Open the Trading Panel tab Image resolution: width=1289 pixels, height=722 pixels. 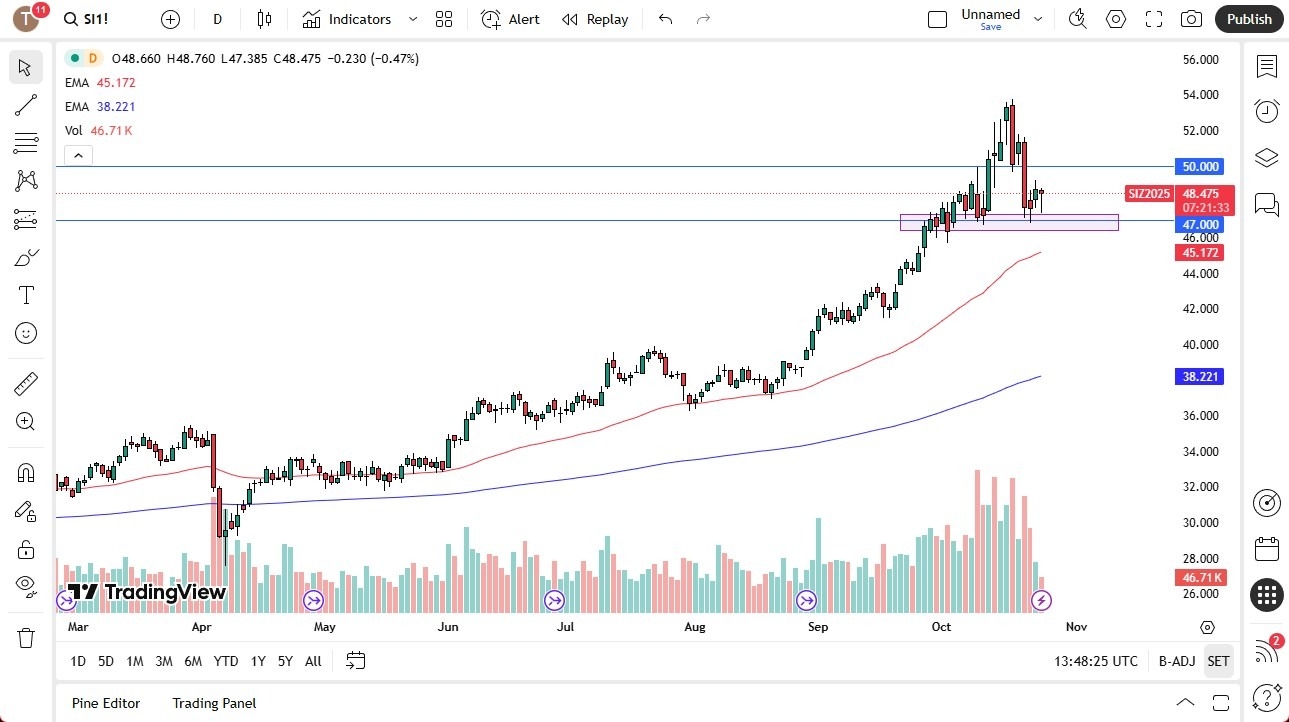(x=213, y=703)
